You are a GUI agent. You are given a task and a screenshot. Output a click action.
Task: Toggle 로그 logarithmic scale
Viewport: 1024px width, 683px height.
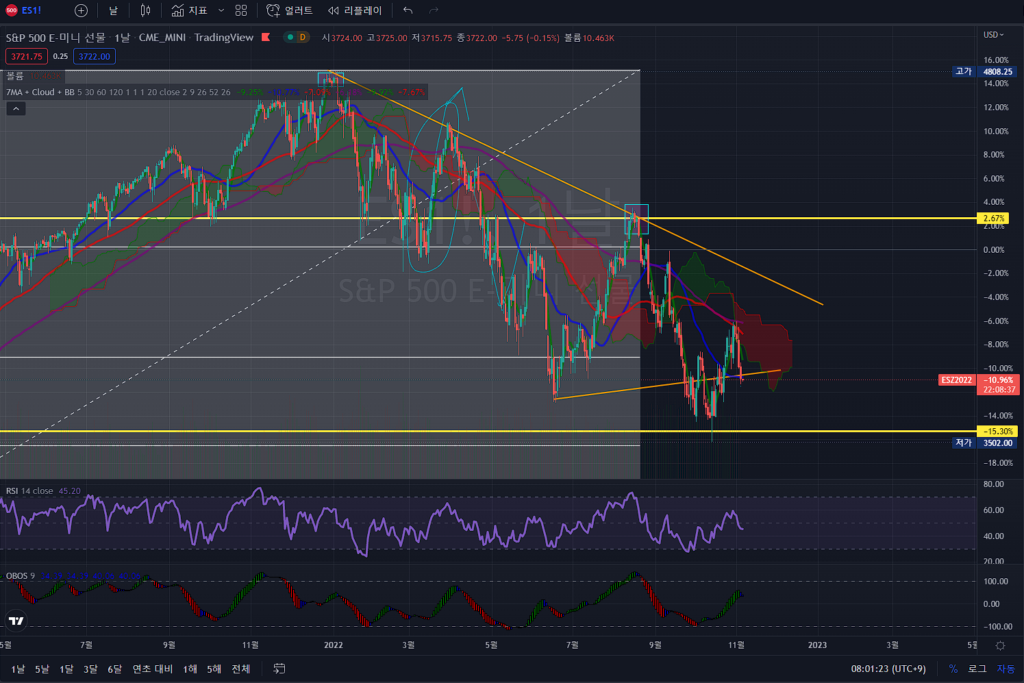pyautogui.click(x=977, y=668)
